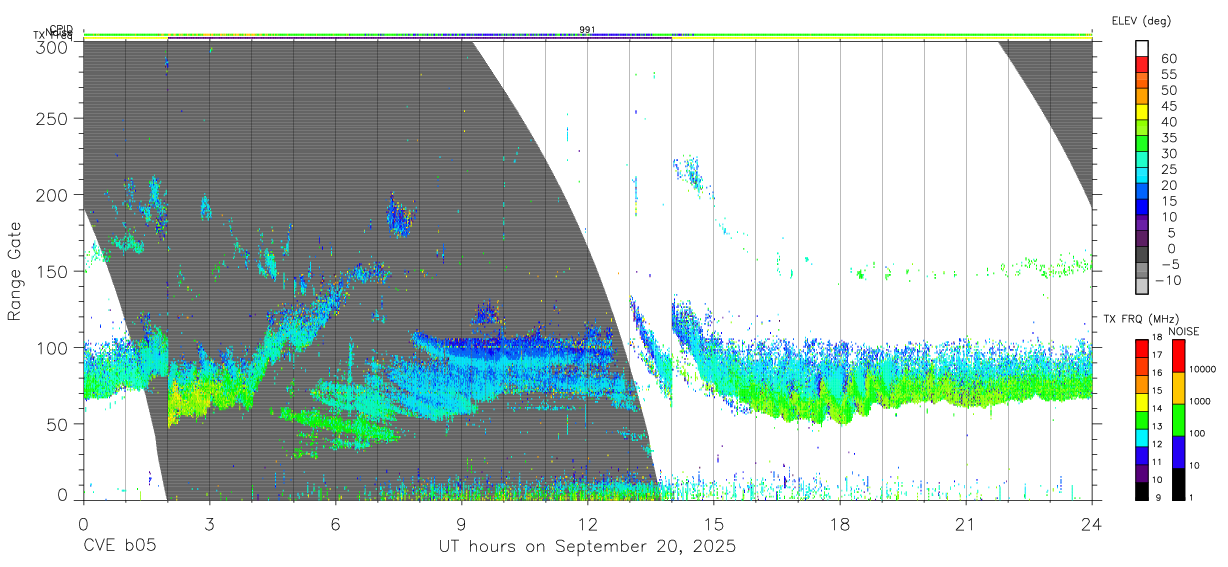Click the x-axis tick label '18'
Image resolution: width=1228 pixels, height=567 pixels.
840,524
